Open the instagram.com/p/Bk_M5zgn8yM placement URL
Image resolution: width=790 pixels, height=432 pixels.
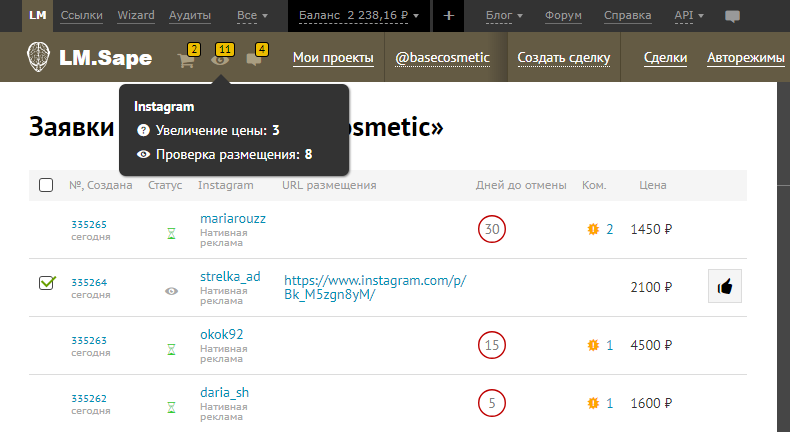(x=375, y=287)
